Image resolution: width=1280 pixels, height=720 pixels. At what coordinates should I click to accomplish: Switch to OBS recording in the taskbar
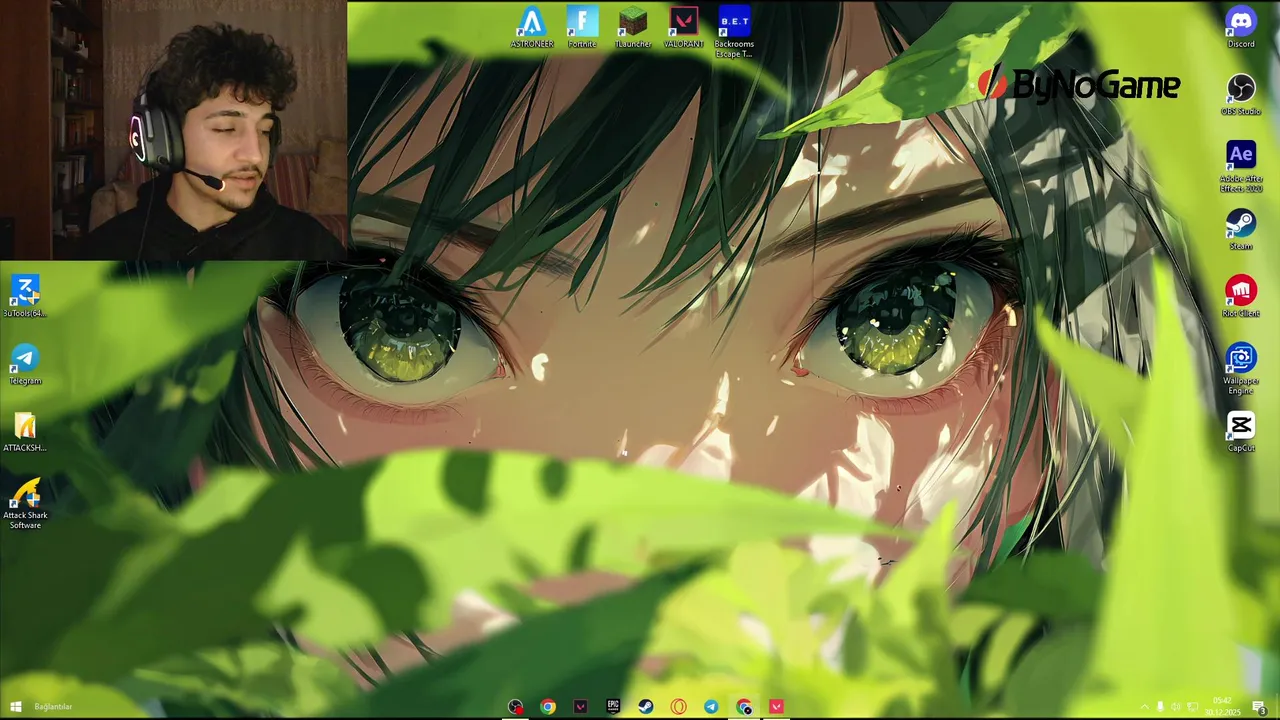515,707
